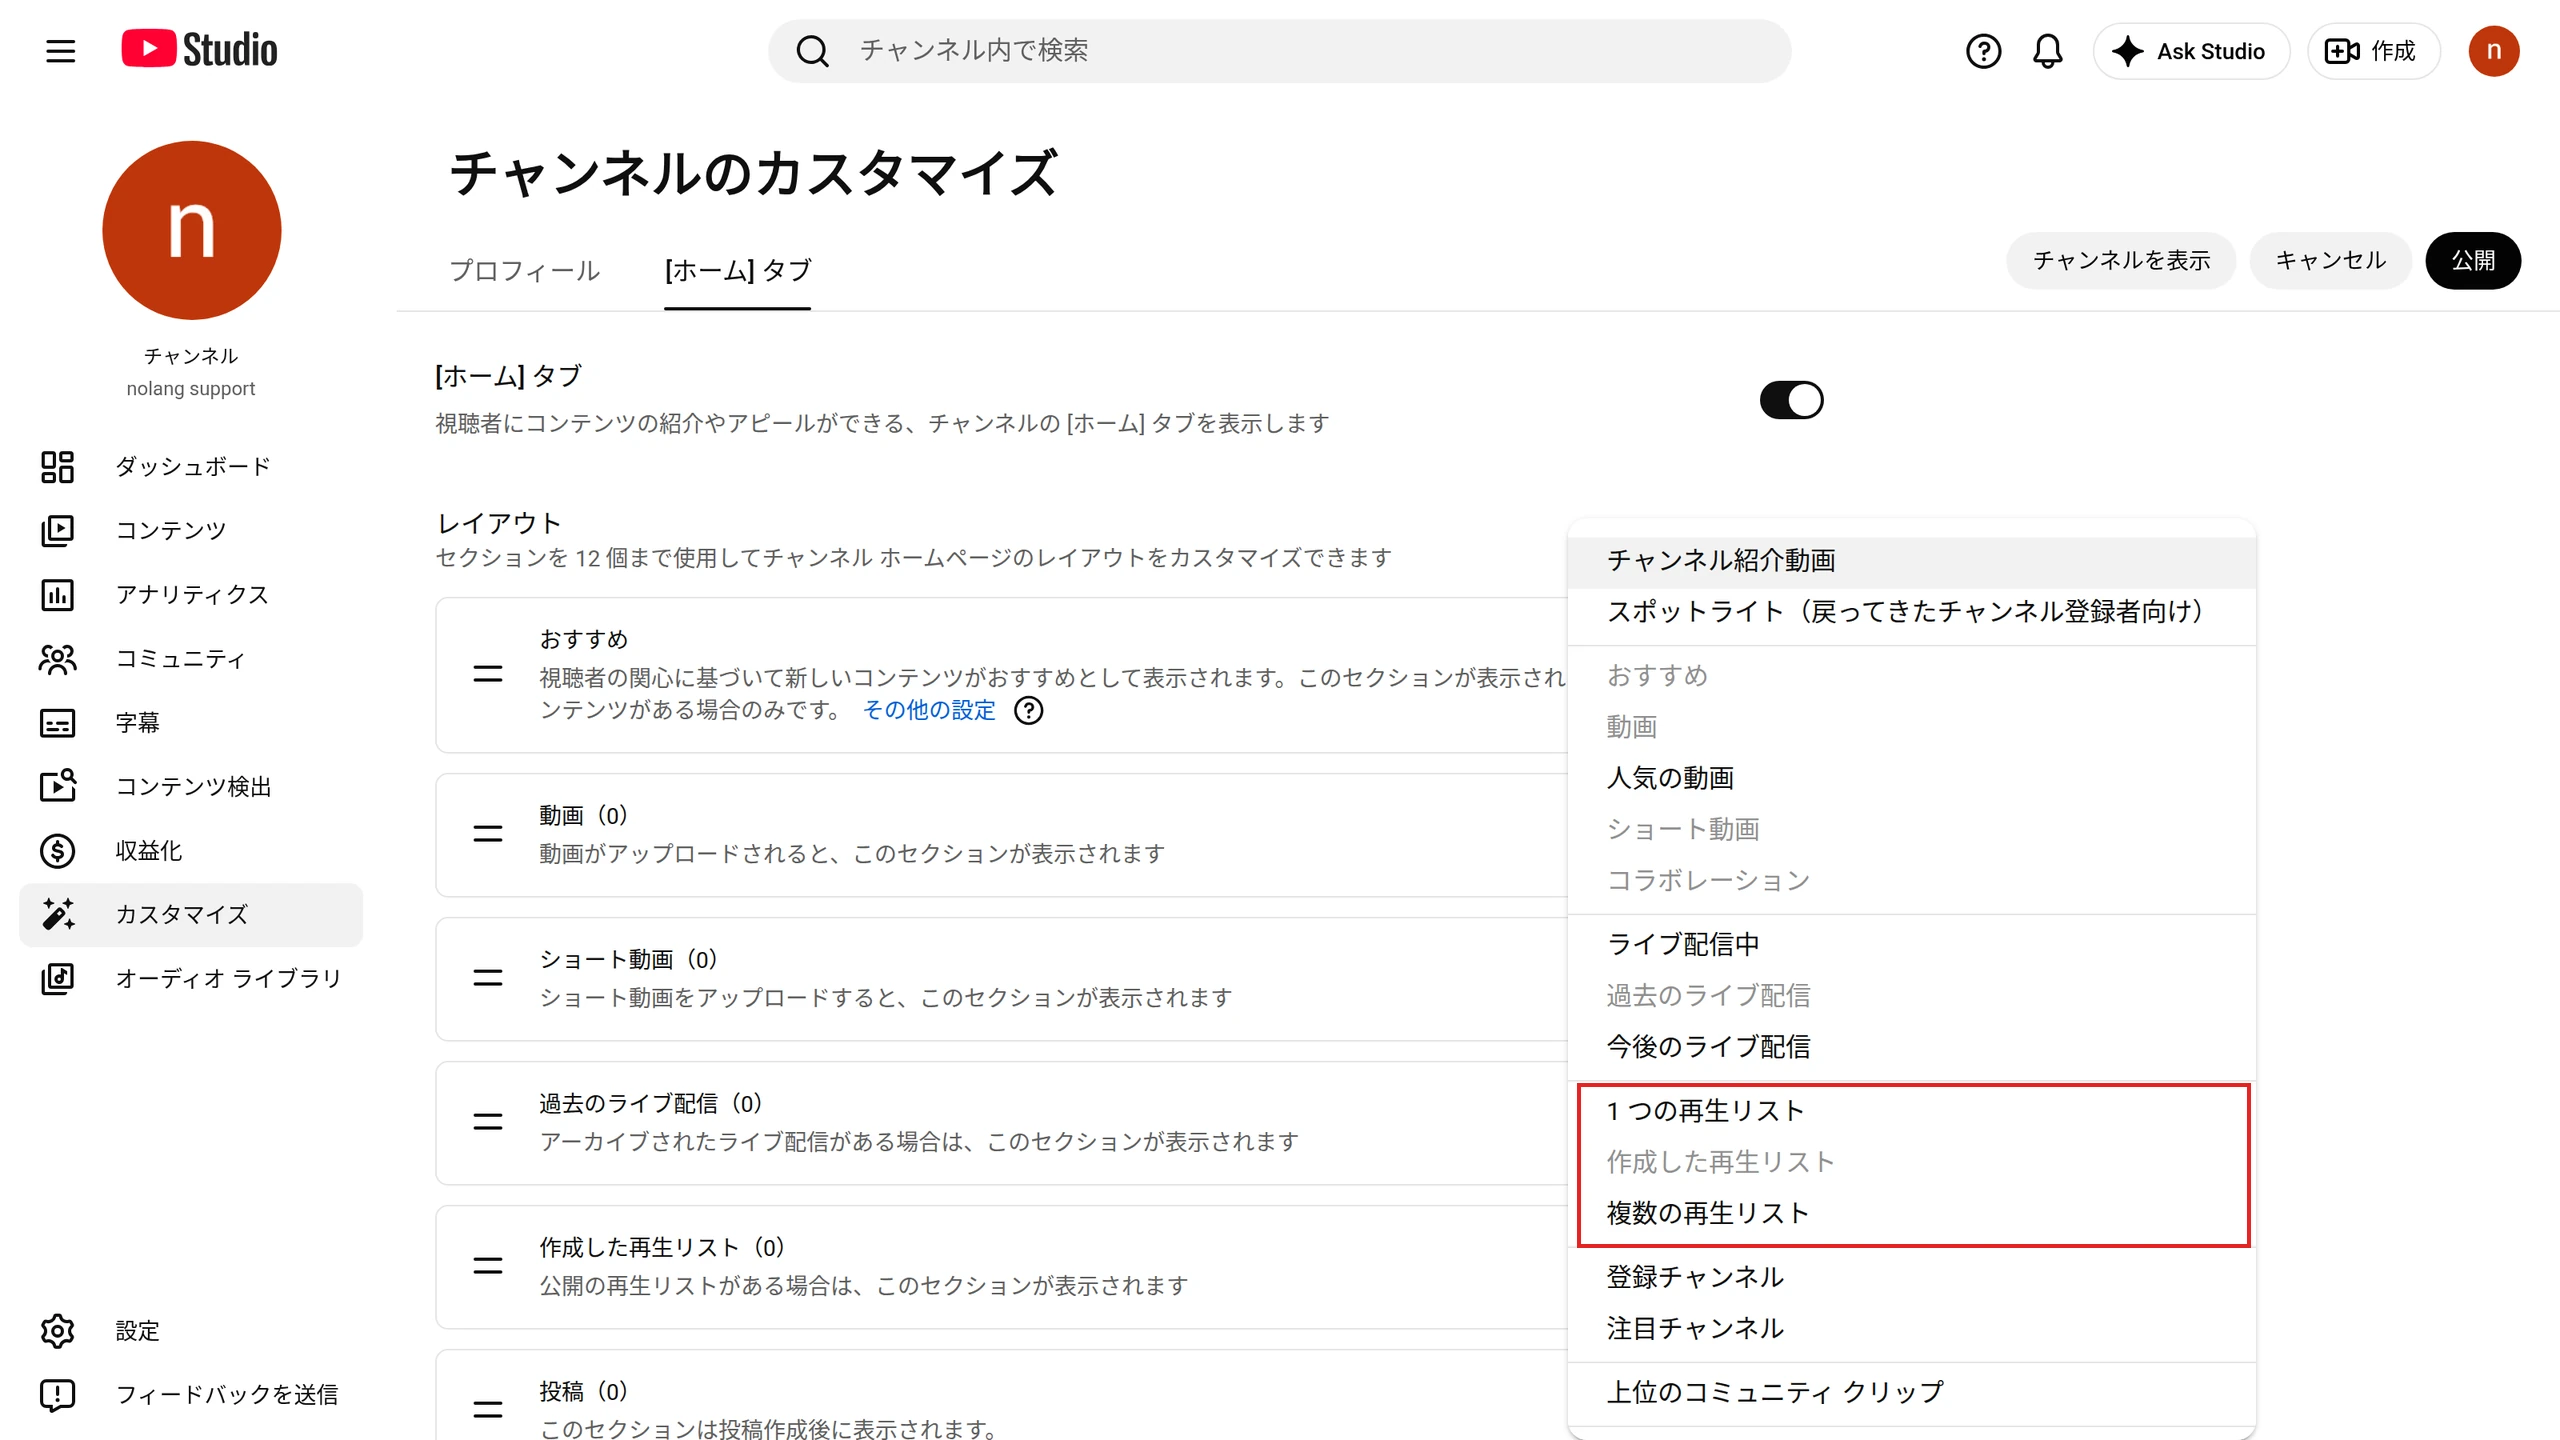Open the account avatar menu
The width and height of the screenshot is (2560, 1440).
2493,51
